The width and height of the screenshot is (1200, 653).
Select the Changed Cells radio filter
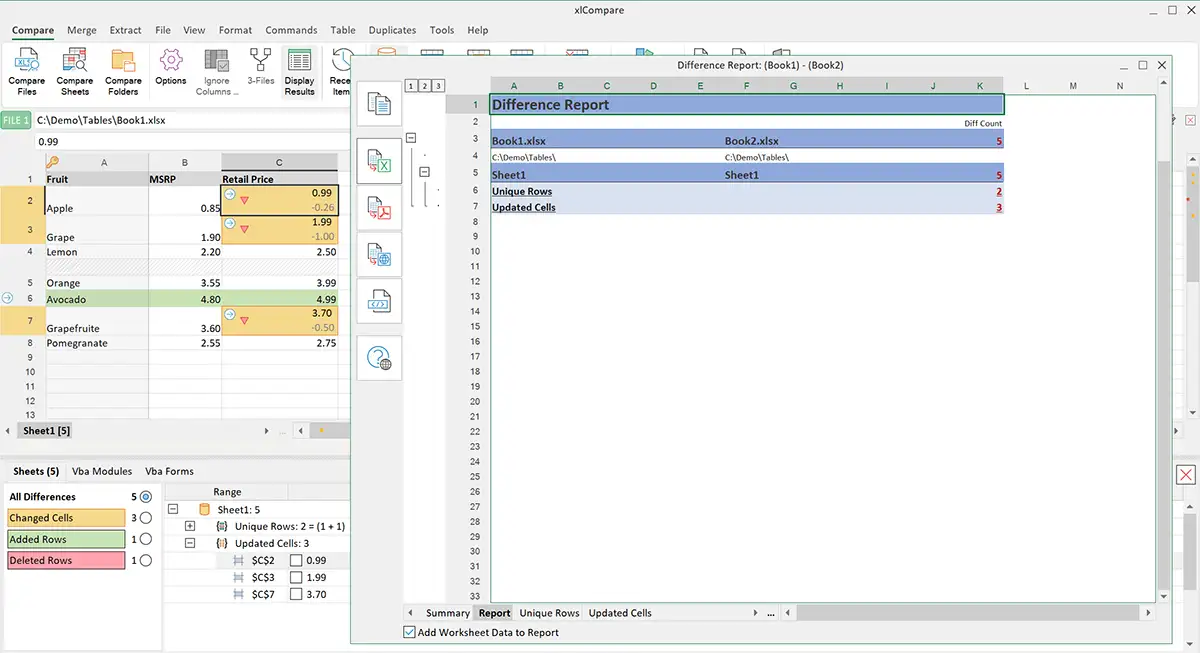tap(143, 518)
